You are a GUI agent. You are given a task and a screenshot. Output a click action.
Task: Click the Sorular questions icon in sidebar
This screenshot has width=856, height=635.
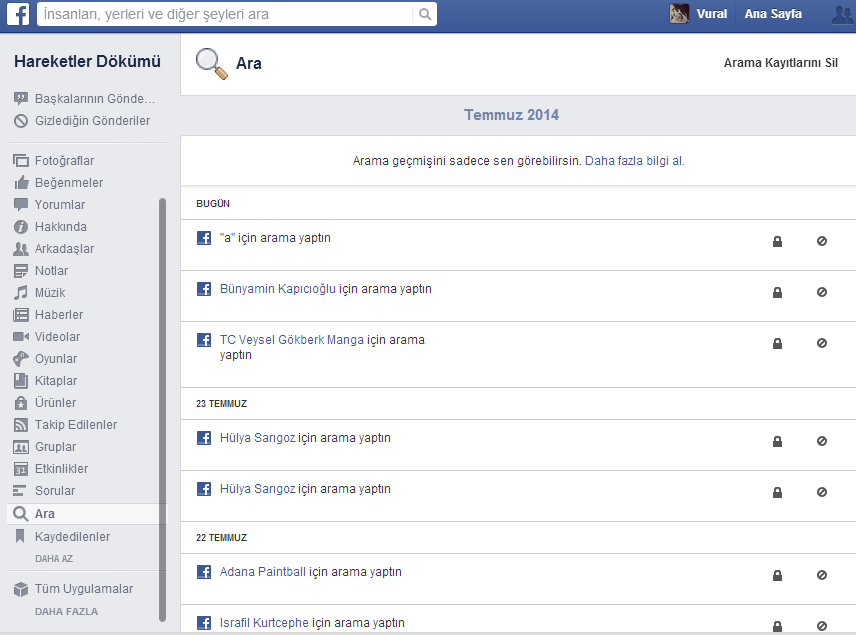(20, 491)
